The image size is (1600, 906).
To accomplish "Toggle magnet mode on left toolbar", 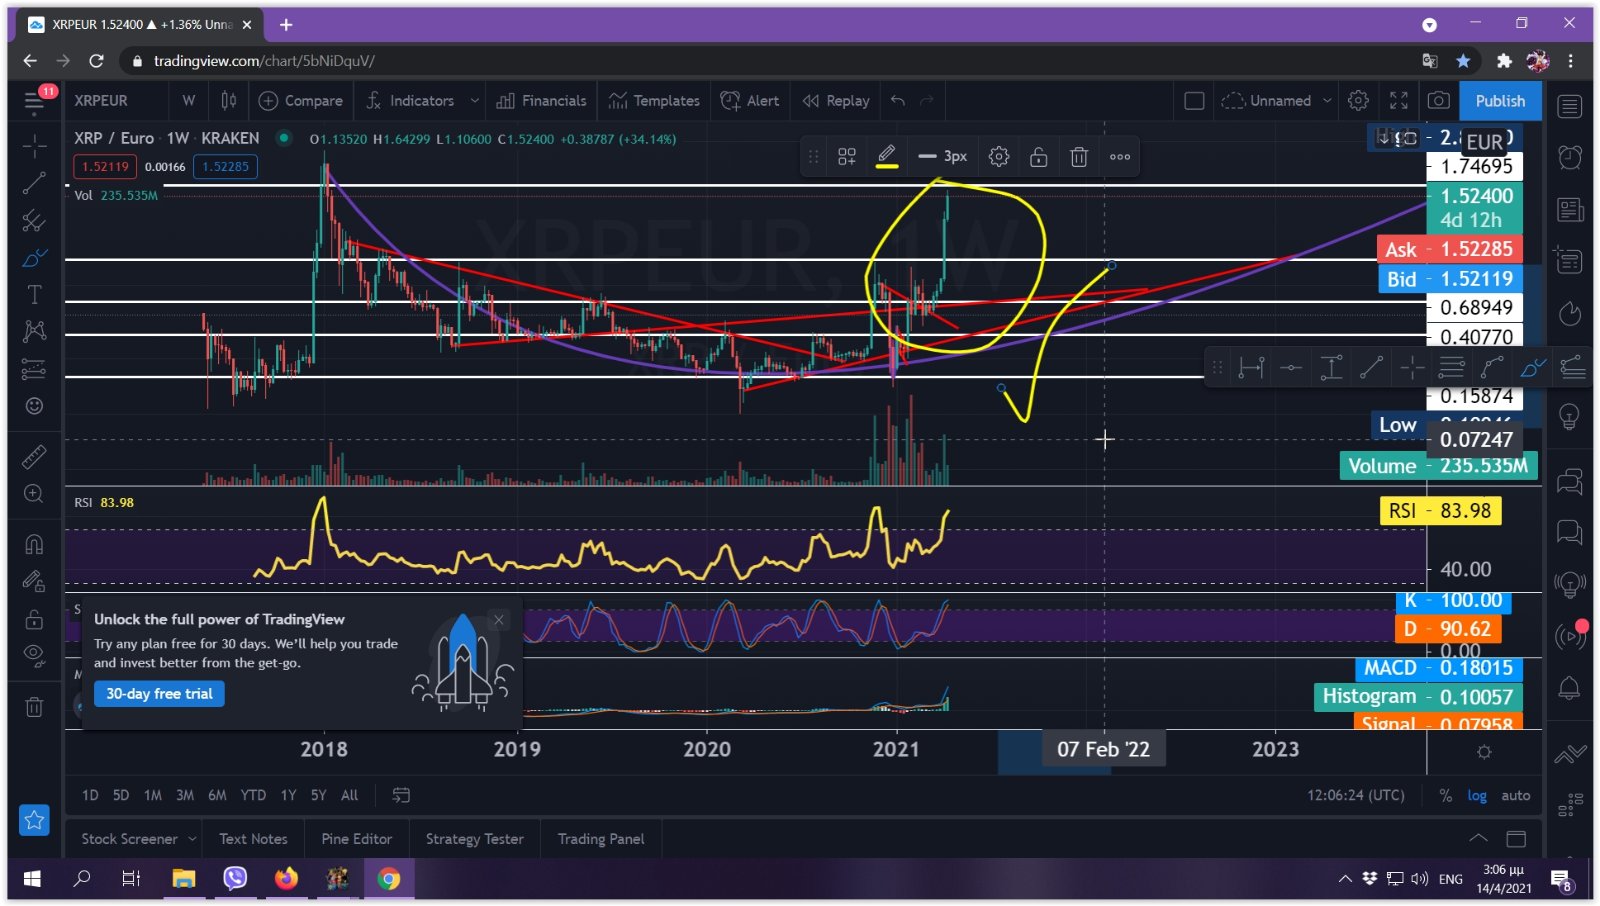I will click(34, 544).
